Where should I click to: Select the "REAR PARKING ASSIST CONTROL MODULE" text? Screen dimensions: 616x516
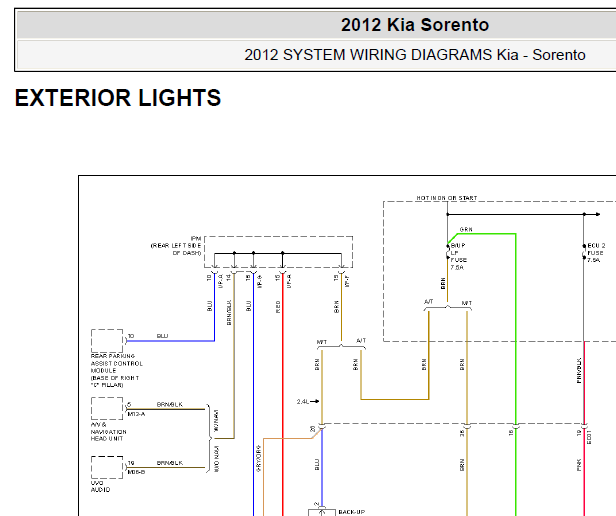click(117, 371)
